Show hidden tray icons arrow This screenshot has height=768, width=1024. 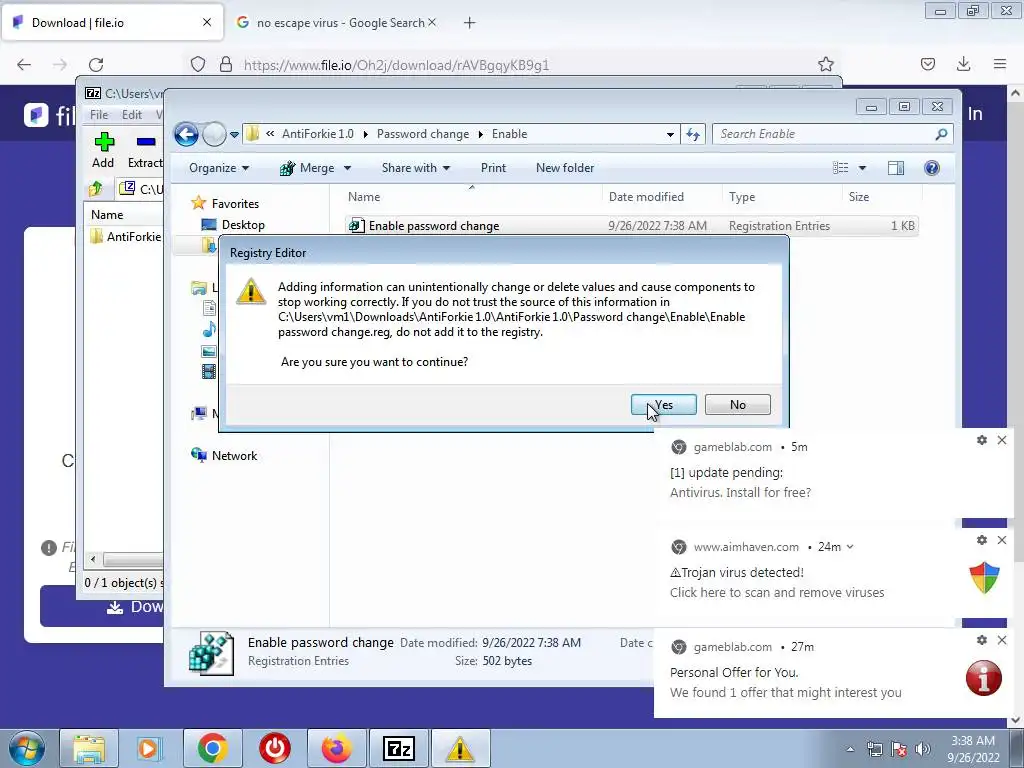click(850, 749)
